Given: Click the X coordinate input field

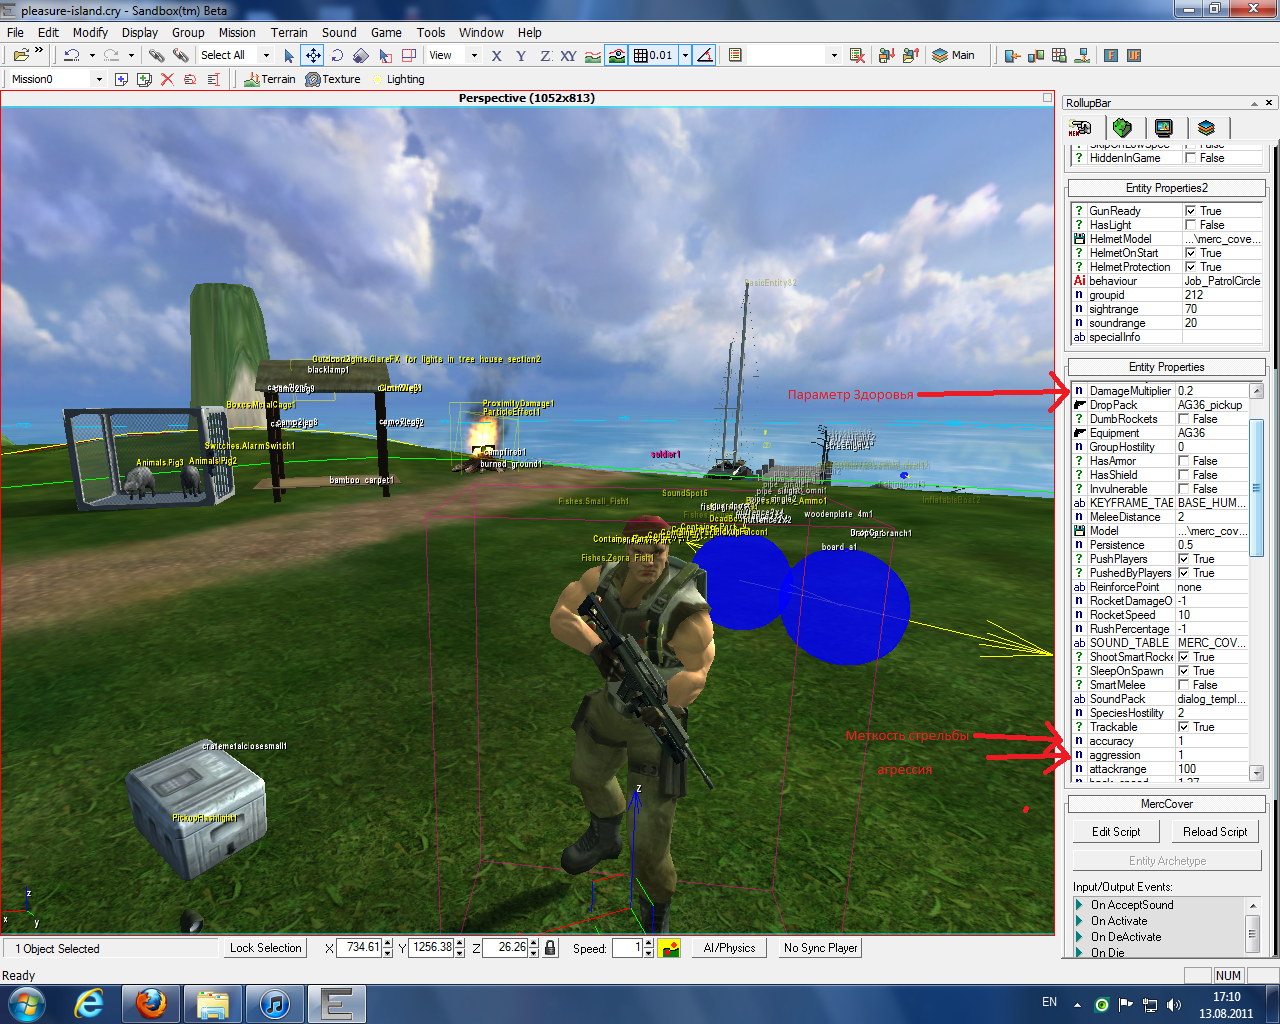Looking at the screenshot, I should [x=360, y=948].
